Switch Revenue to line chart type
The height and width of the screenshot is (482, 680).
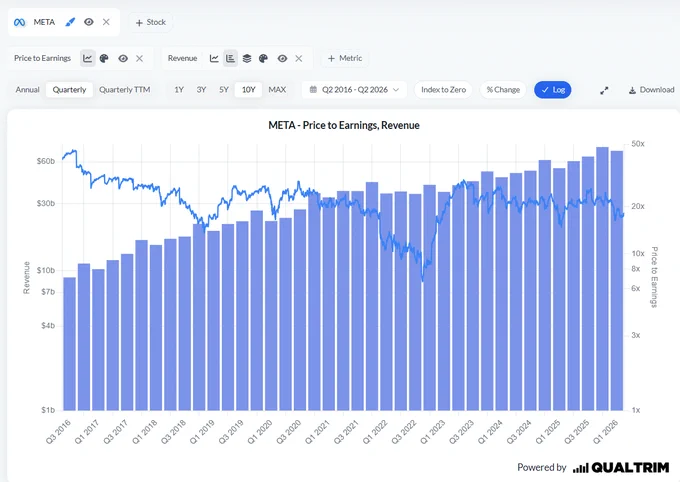point(214,58)
